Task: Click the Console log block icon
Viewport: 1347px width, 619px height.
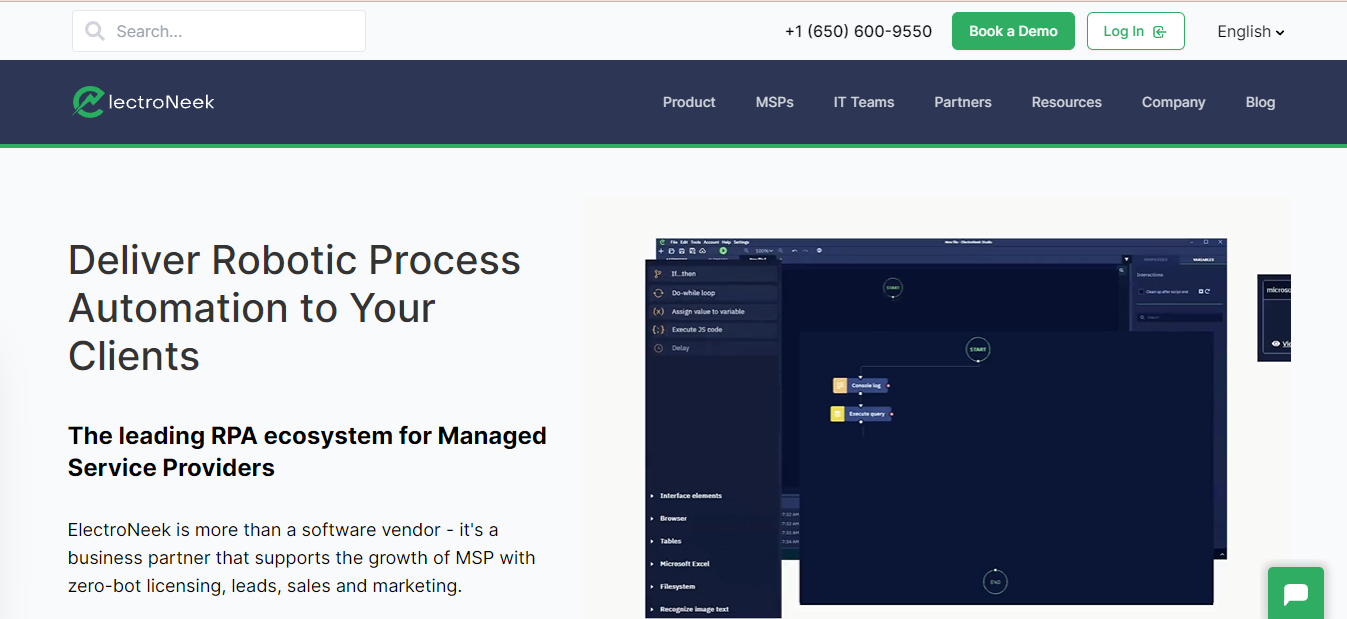Action: click(x=840, y=385)
